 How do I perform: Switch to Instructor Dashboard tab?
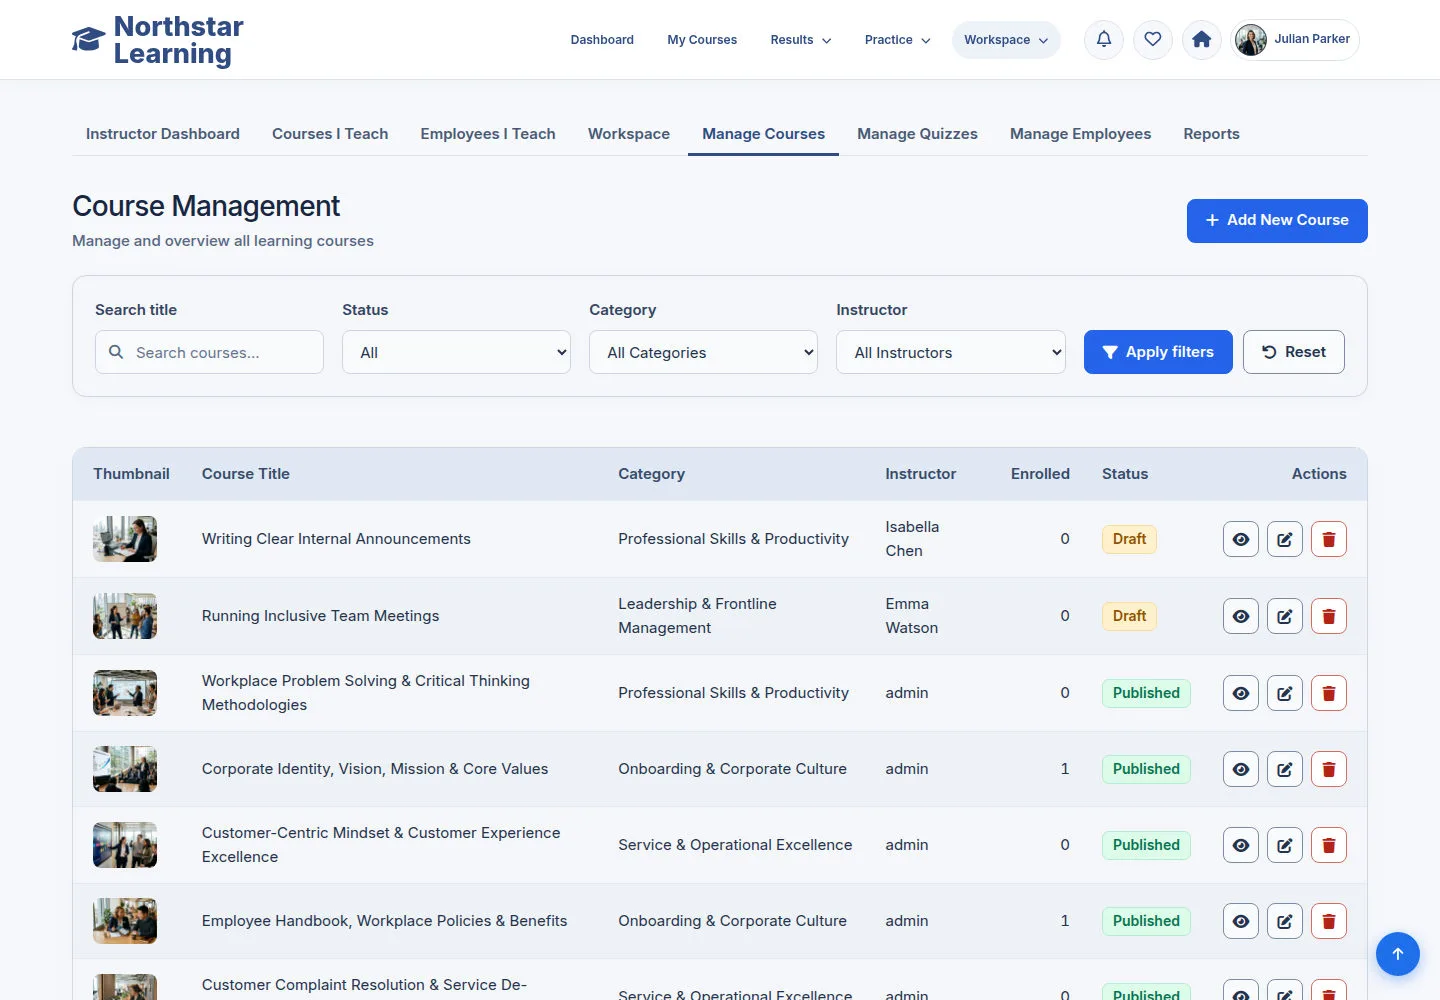pyautogui.click(x=163, y=134)
